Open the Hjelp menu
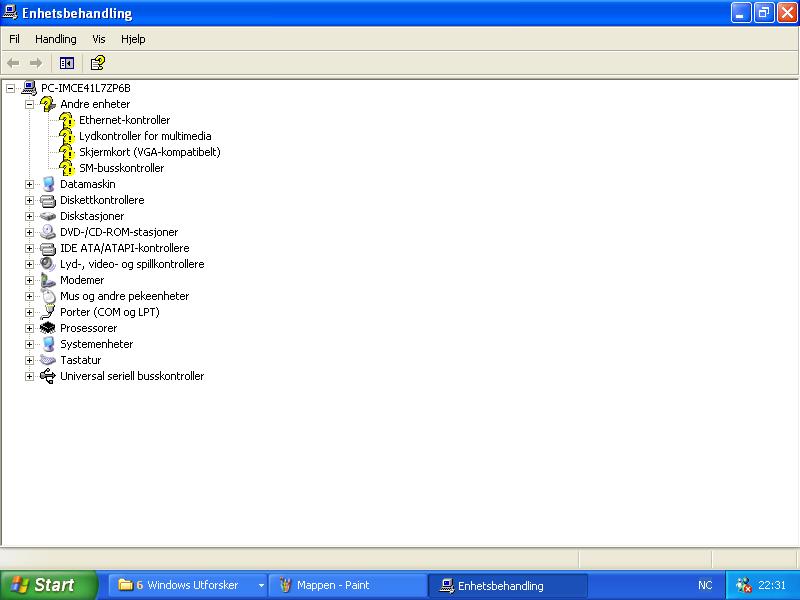This screenshot has width=800, height=600. pyautogui.click(x=133, y=39)
